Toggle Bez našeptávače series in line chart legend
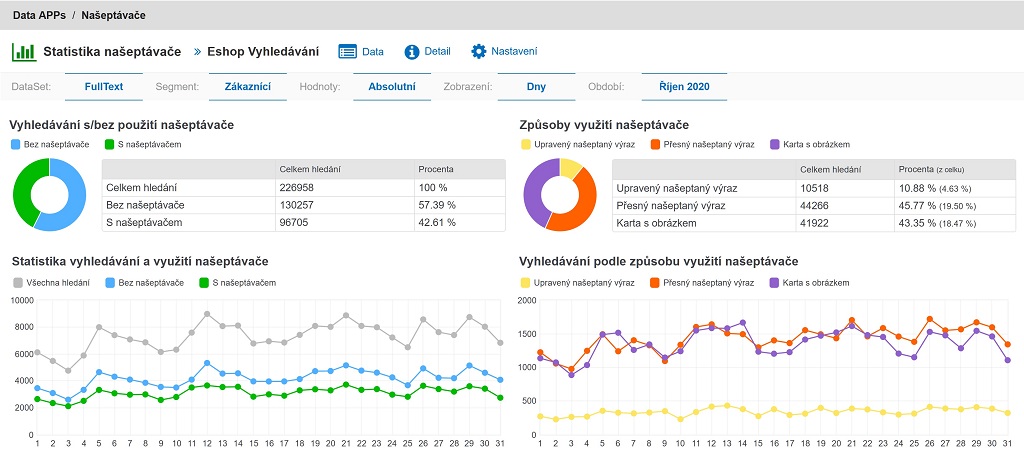 (144, 283)
